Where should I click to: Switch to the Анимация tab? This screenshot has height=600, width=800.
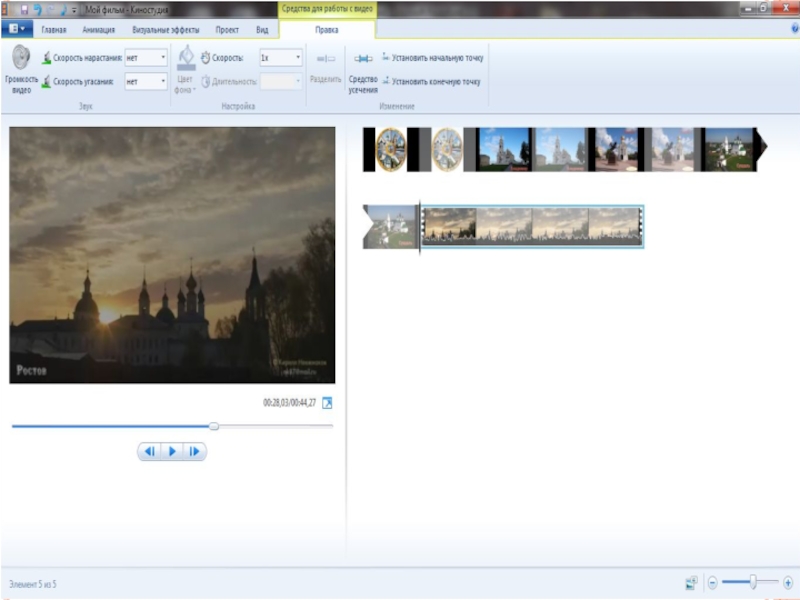(98, 30)
